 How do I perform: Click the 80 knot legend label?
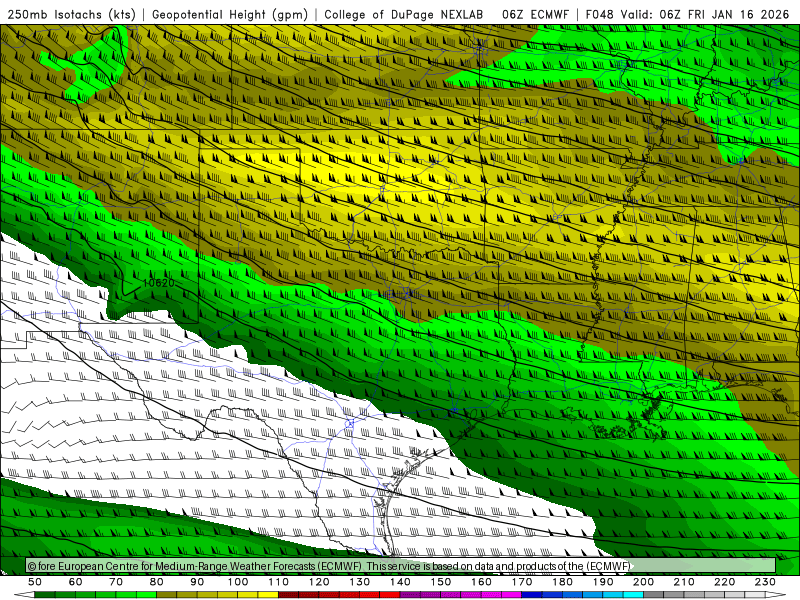[157, 582]
